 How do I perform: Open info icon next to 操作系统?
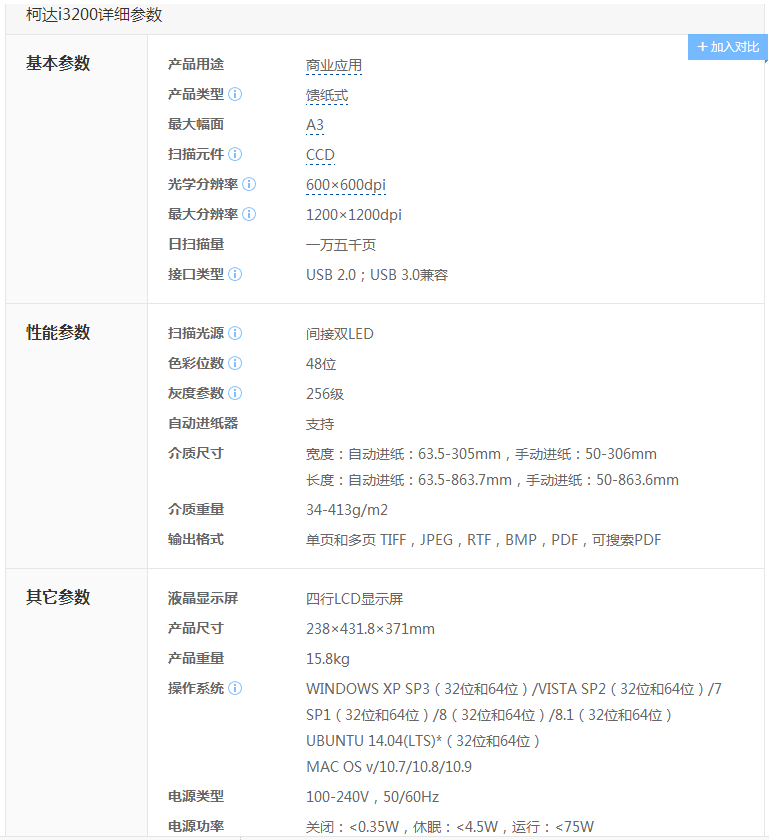[x=235, y=688]
